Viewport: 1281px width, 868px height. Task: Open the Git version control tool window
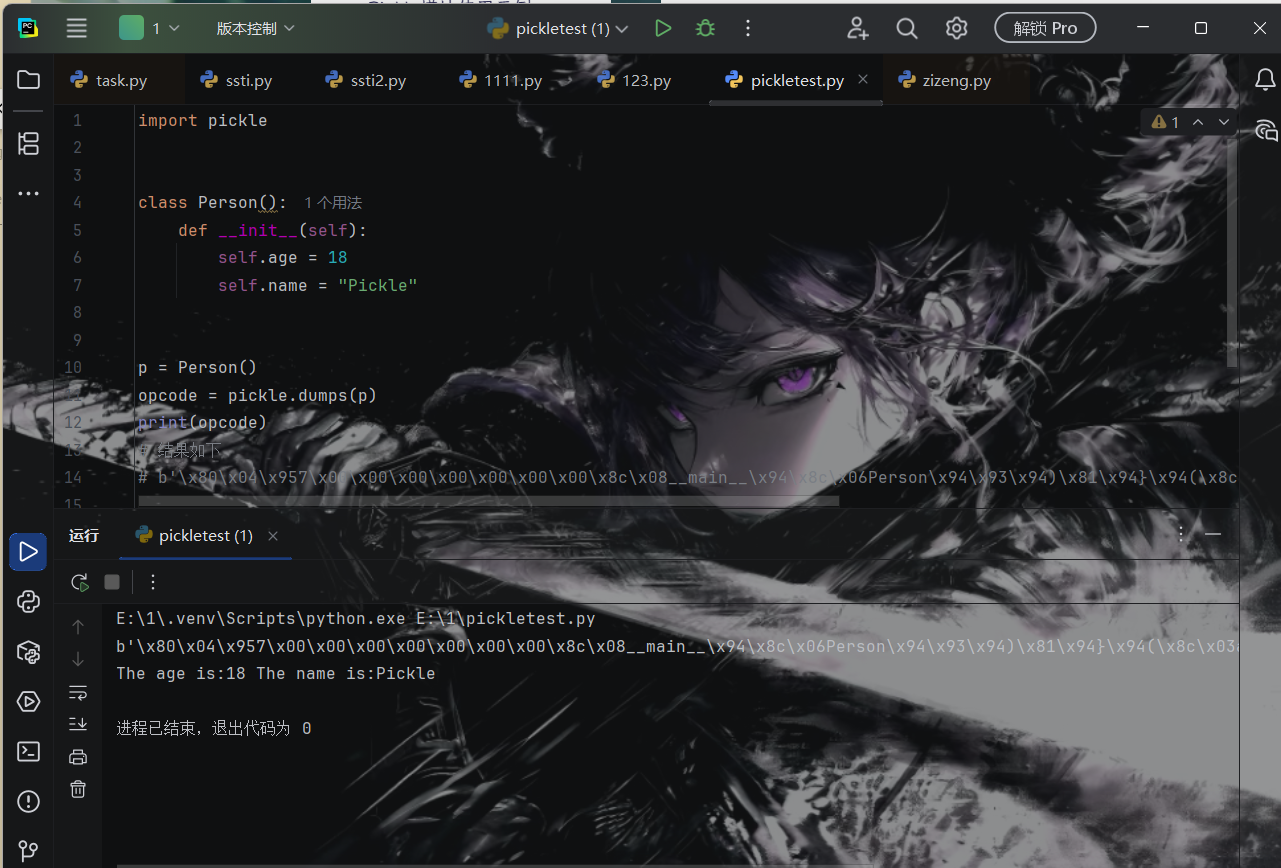pyautogui.click(x=28, y=850)
